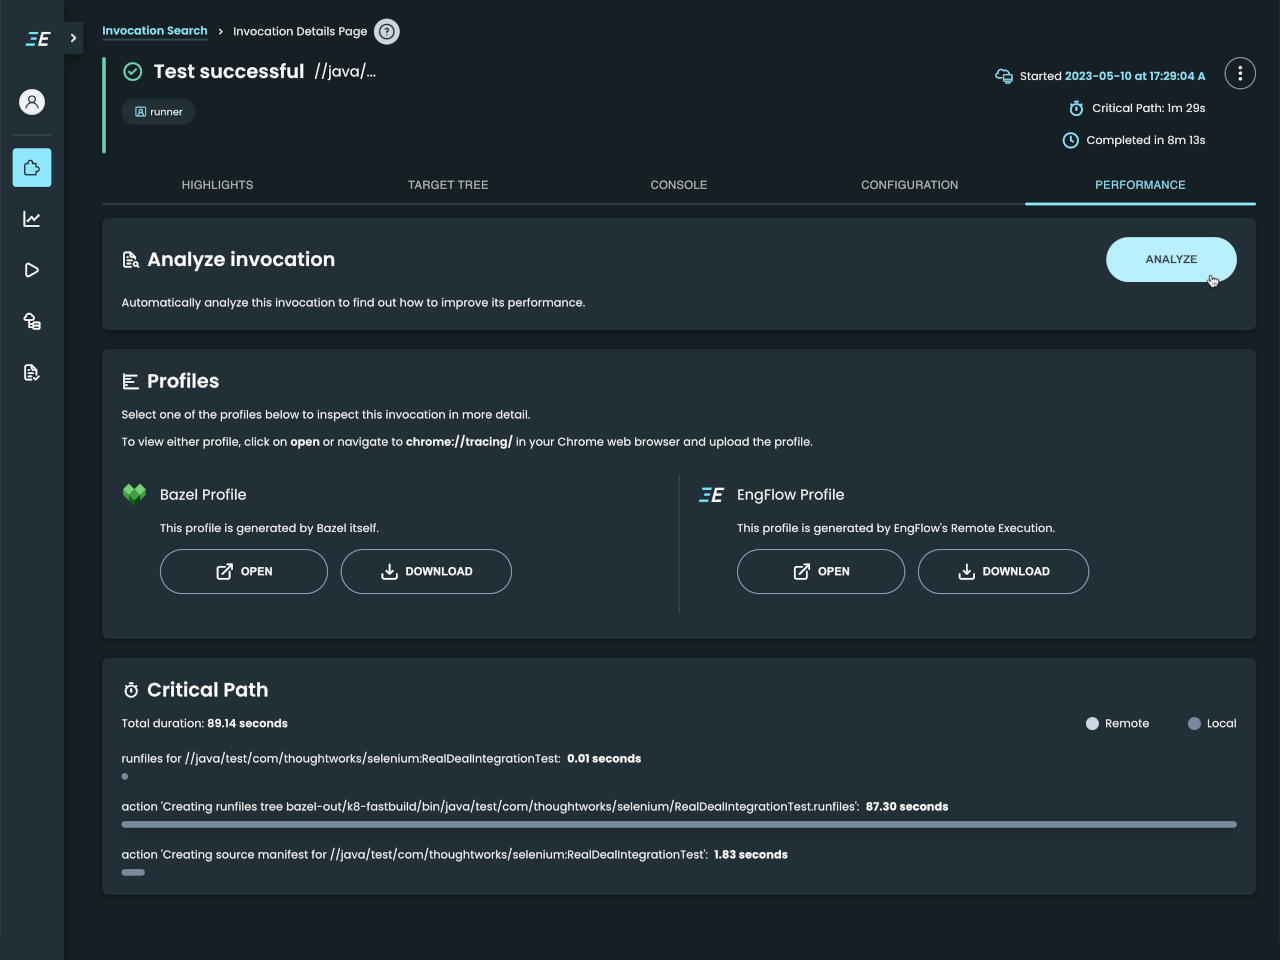Open the Console tab
Screen dimensions: 1280x960
679,185
